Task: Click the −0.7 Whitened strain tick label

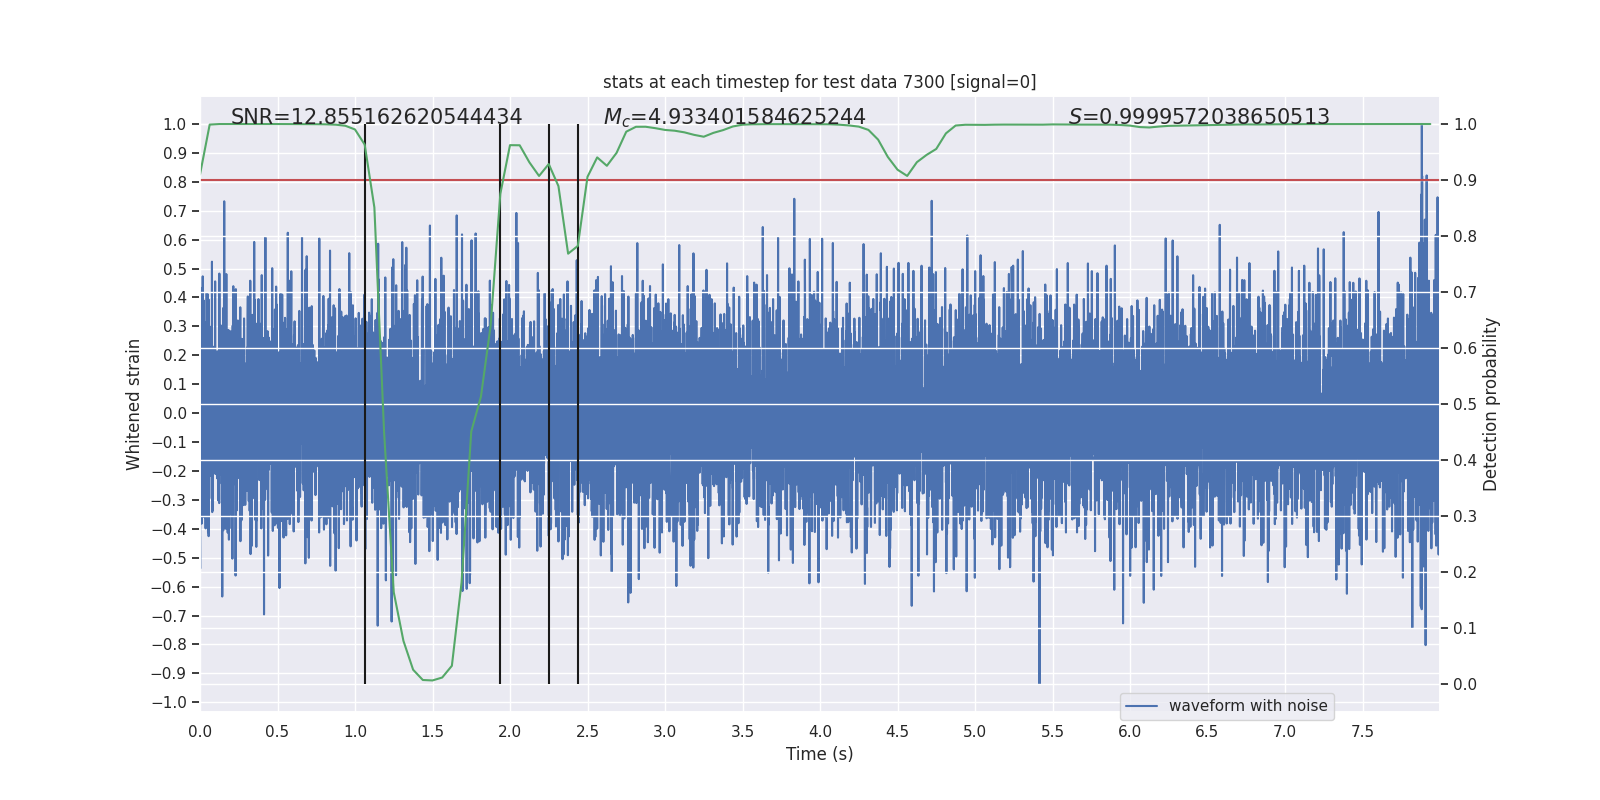Action: coord(169,616)
